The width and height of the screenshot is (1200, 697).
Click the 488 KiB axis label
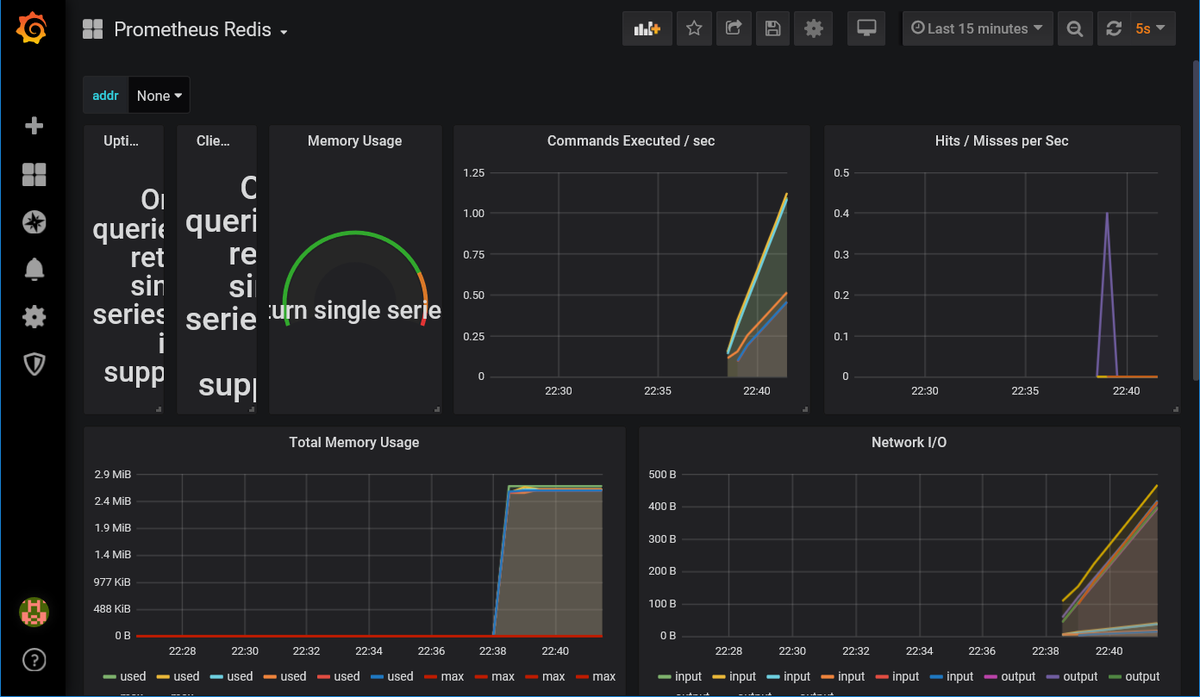[112, 608]
